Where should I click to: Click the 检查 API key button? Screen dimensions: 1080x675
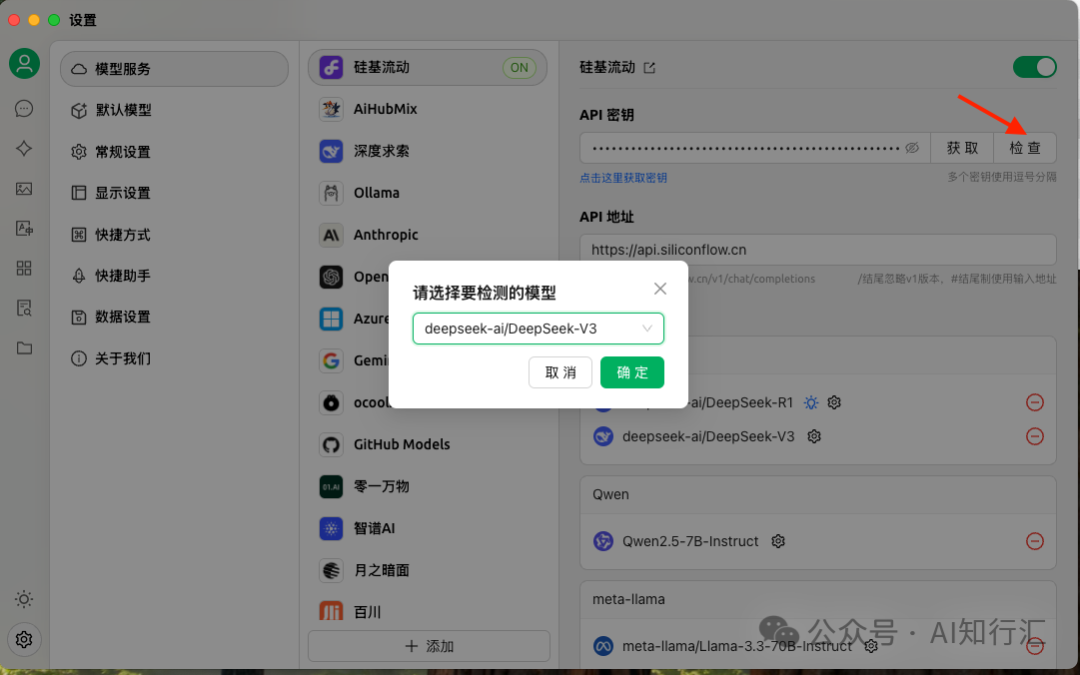1024,148
